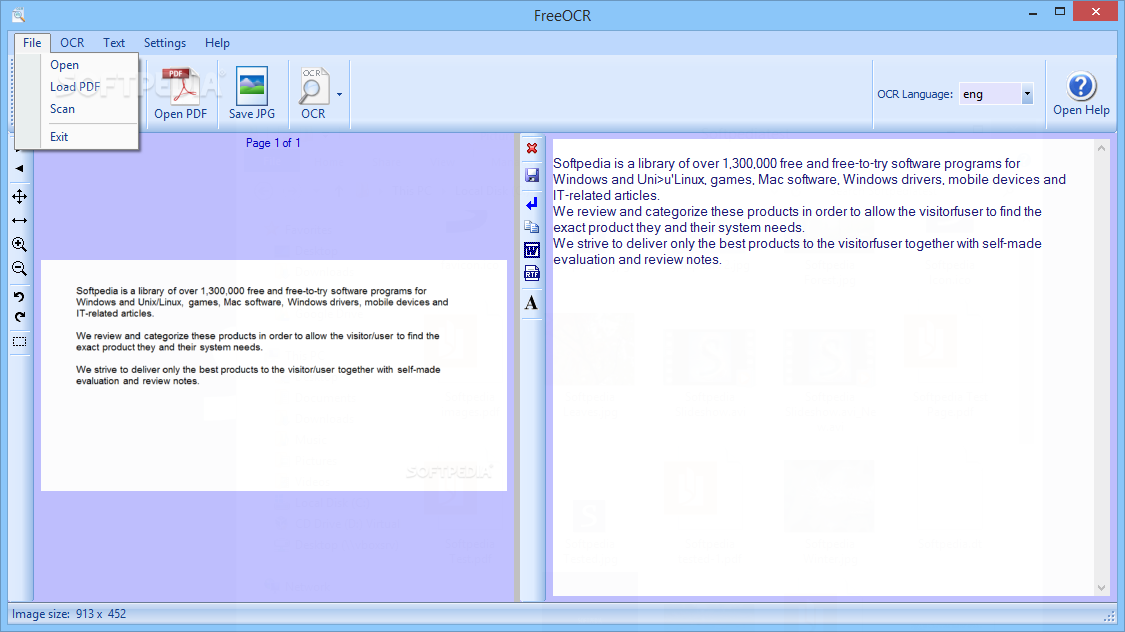Close the open File menu
Screen dimensions: 1125x632
click(x=32, y=43)
